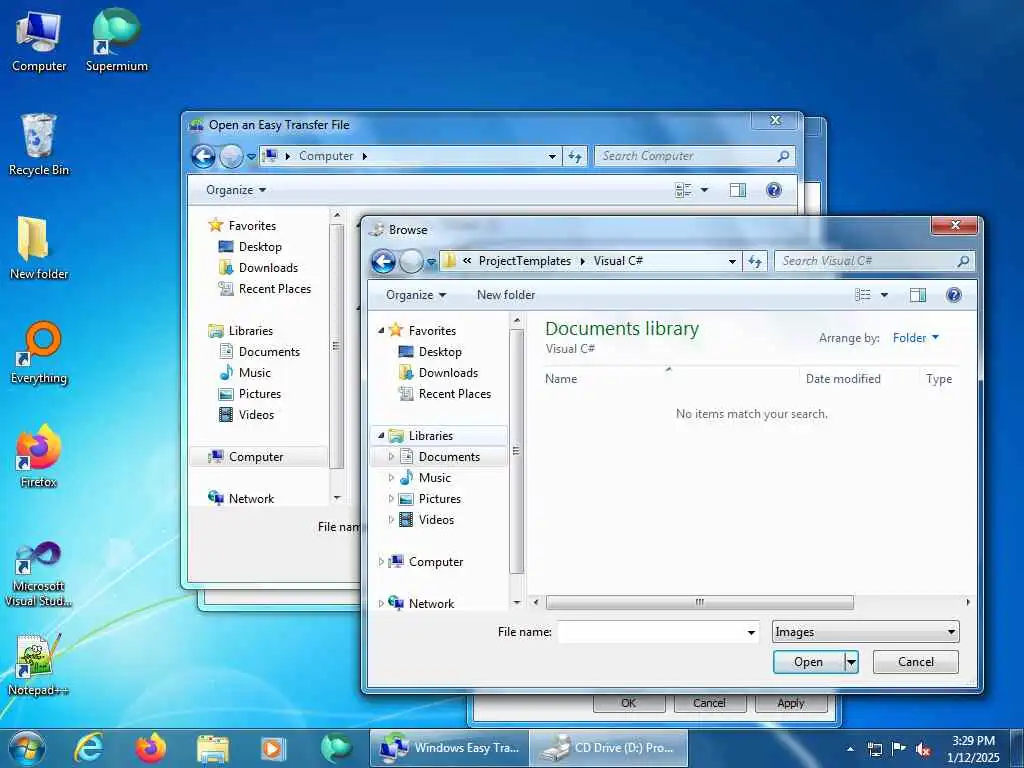1024x768 pixels.
Task: Open Organize menu in Browse dialog
Action: click(x=415, y=295)
